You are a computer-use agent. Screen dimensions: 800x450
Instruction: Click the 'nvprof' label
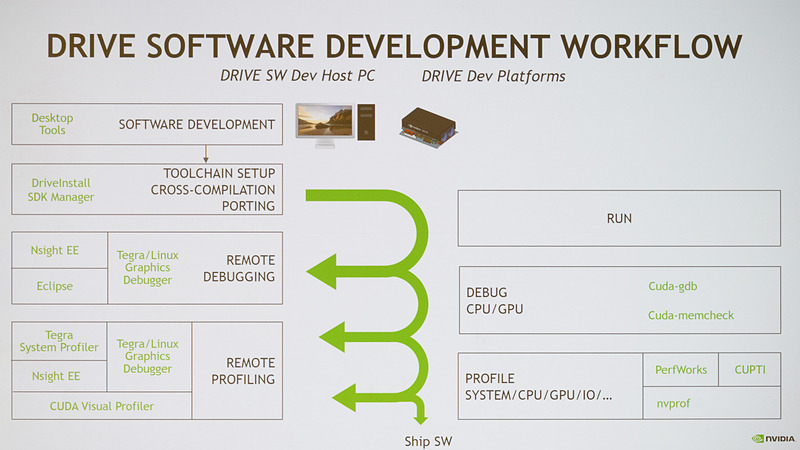pos(673,404)
